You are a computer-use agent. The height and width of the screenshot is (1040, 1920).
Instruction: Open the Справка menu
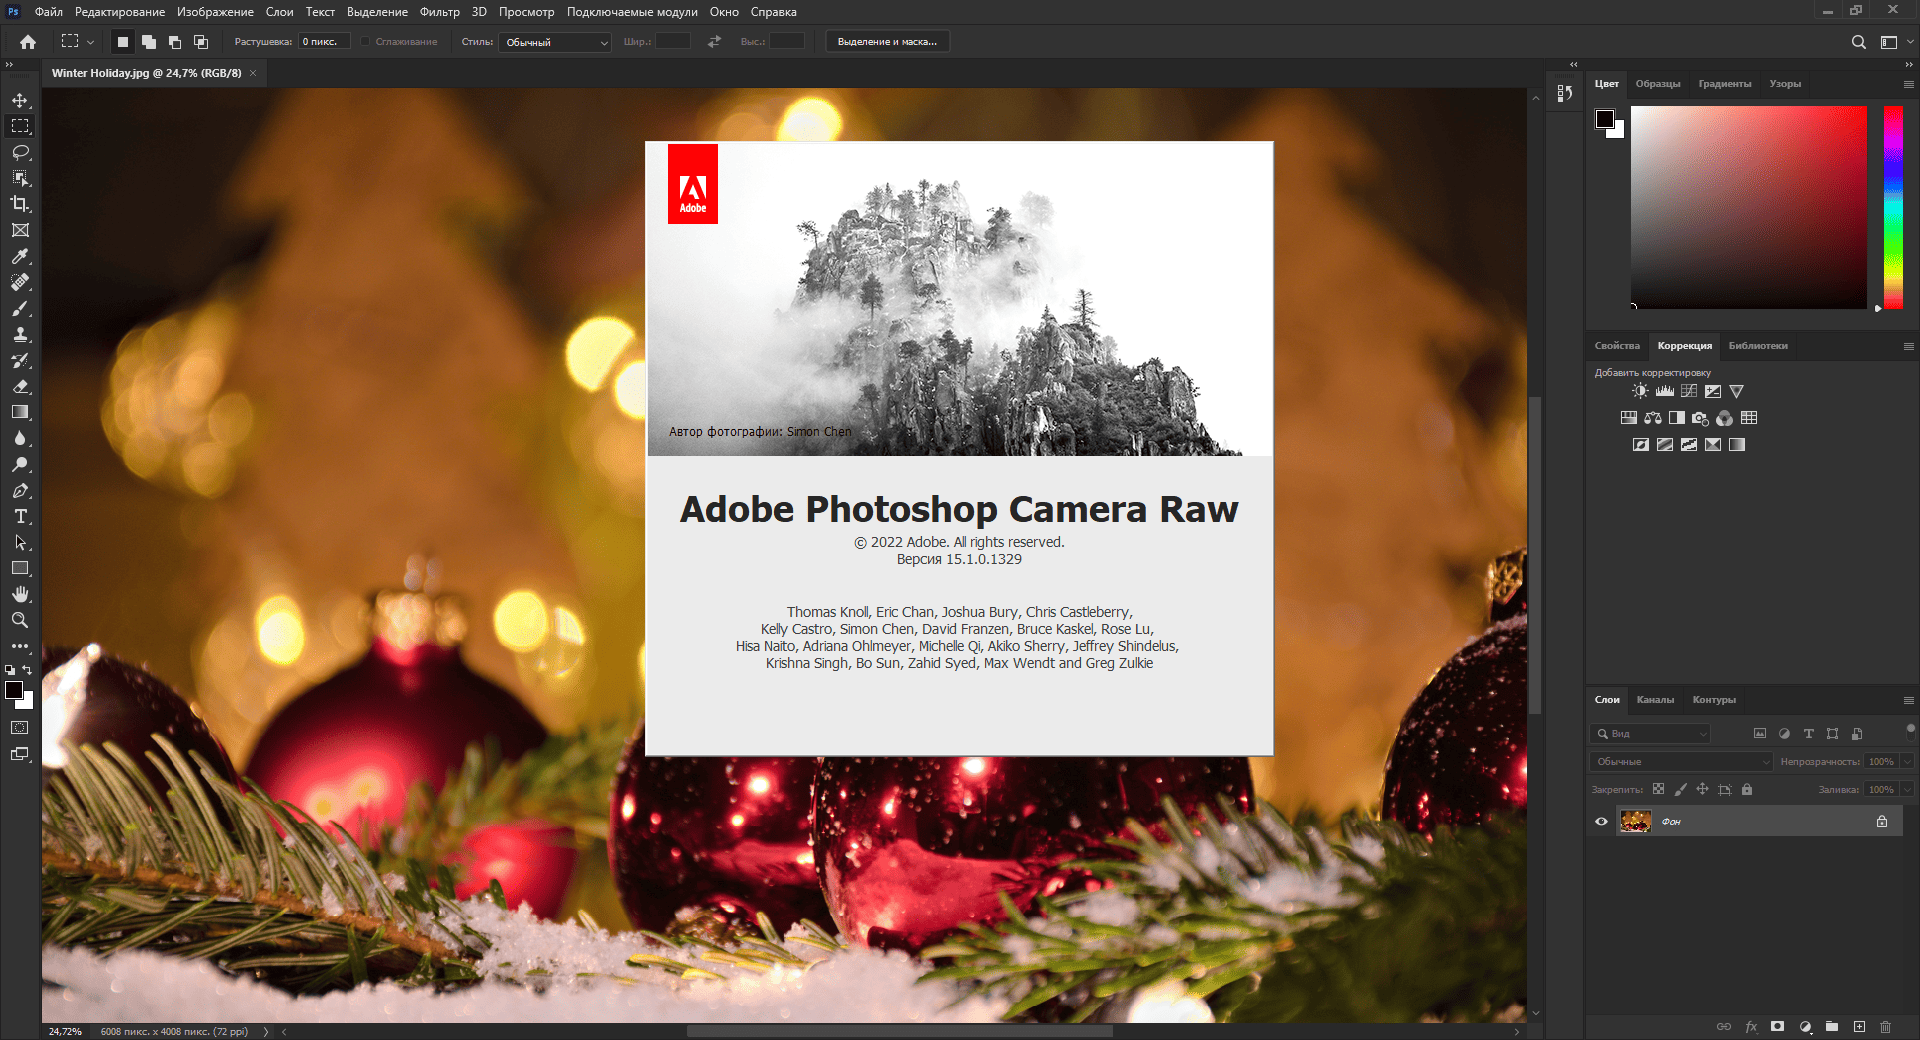point(773,12)
